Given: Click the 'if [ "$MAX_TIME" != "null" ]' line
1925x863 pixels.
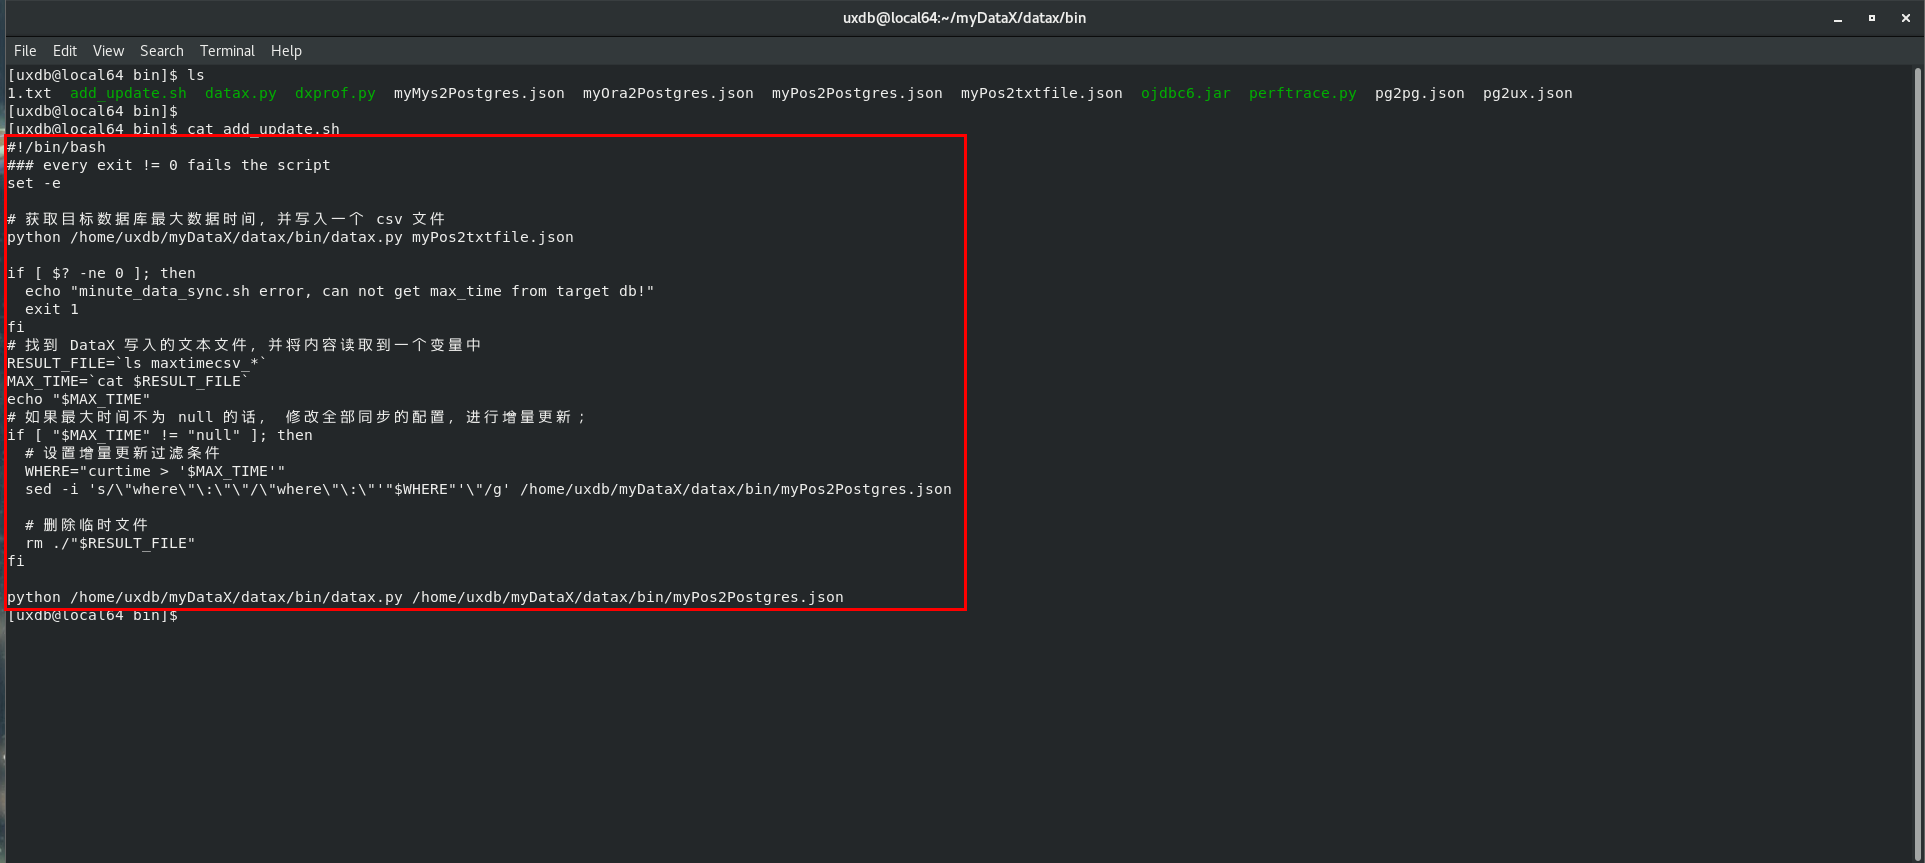Looking at the screenshot, I should 160,435.
